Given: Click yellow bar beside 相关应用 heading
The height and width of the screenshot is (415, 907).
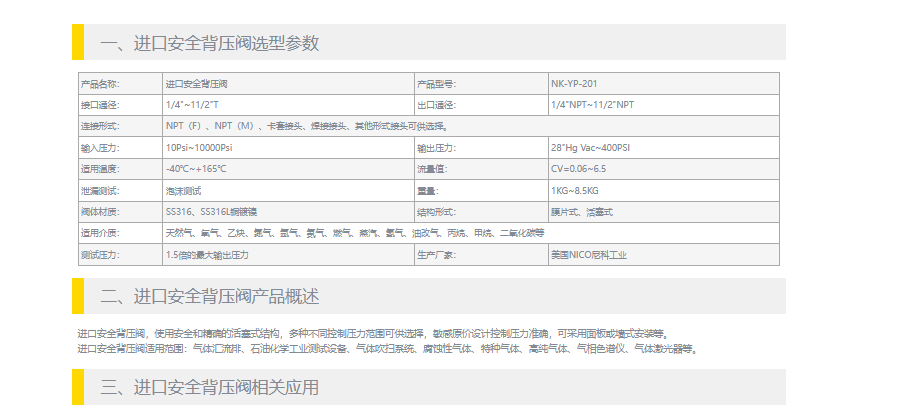Looking at the screenshot, I should click(x=78, y=387).
